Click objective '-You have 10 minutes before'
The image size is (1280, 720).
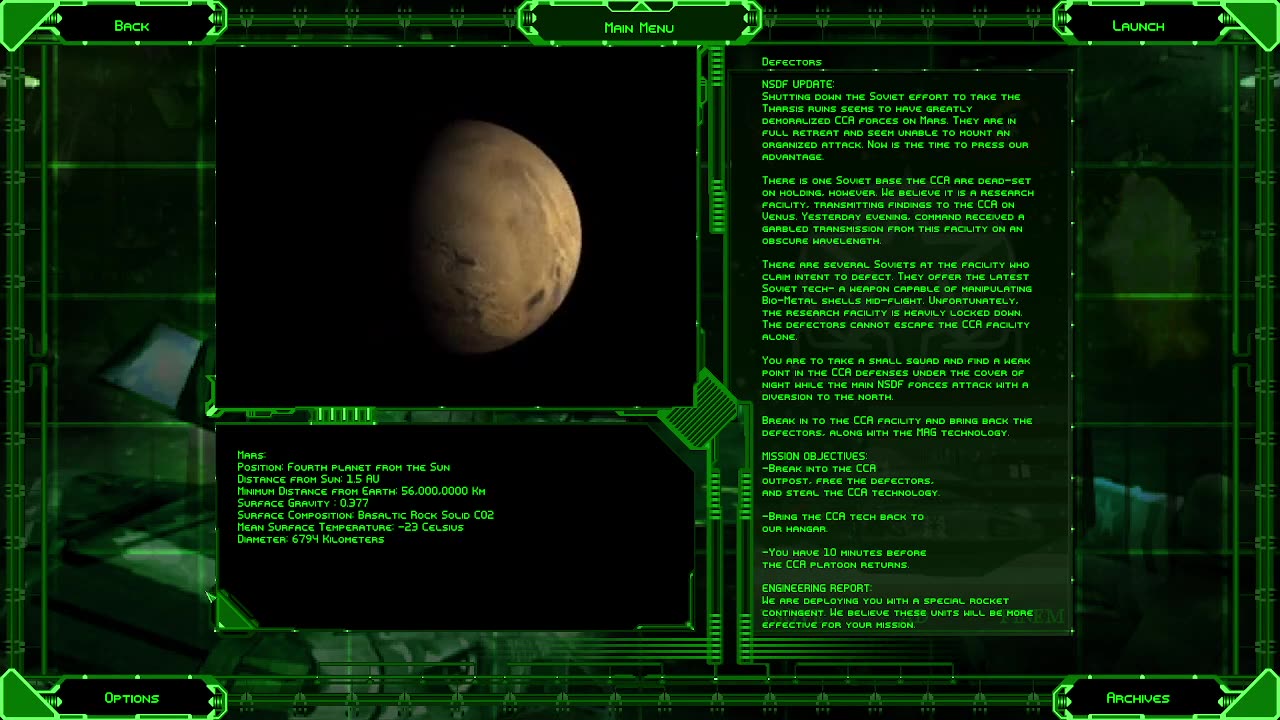[844, 552]
